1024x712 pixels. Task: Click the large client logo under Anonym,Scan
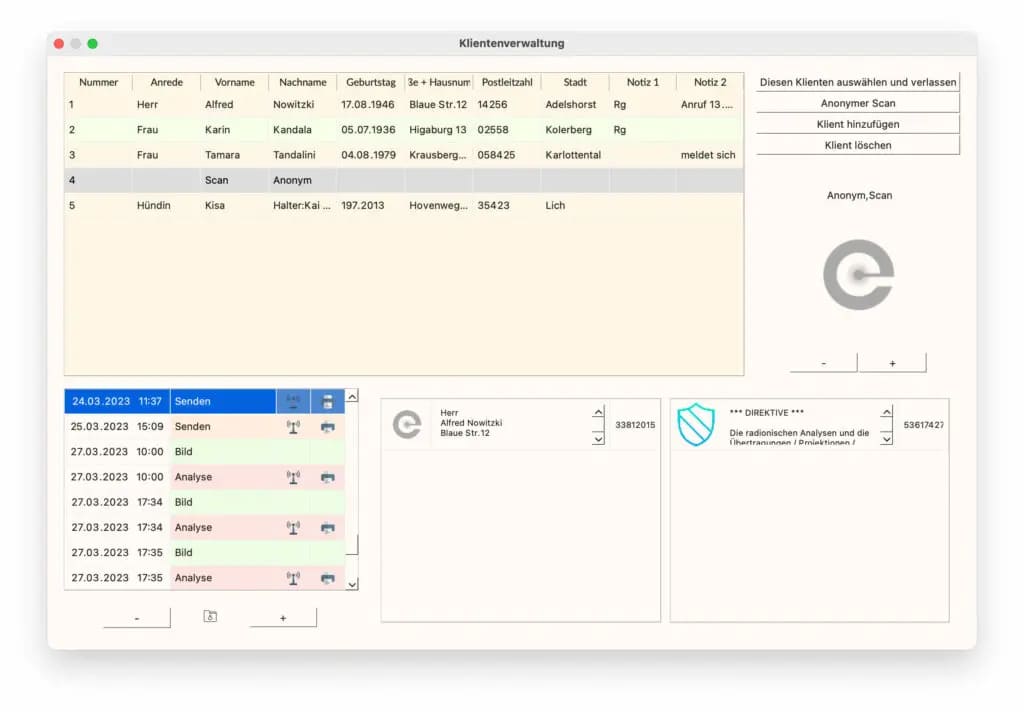(x=858, y=274)
